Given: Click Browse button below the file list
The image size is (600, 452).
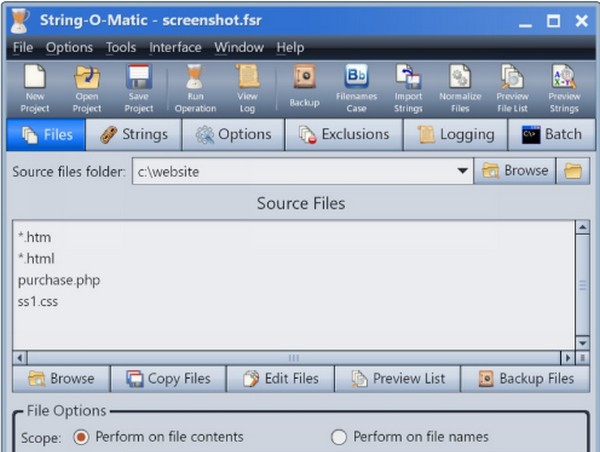Looking at the screenshot, I should (61, 379).
